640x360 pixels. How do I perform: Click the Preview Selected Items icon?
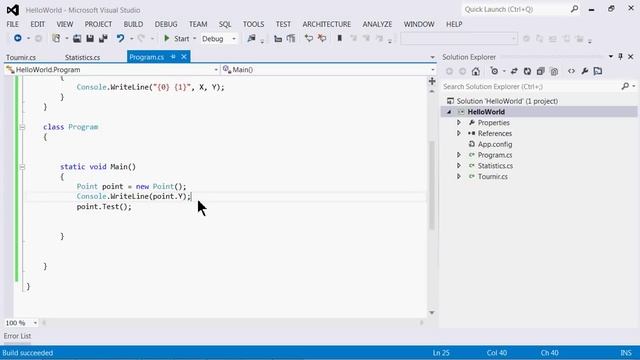pyautogui.click(x=598, y=71)
